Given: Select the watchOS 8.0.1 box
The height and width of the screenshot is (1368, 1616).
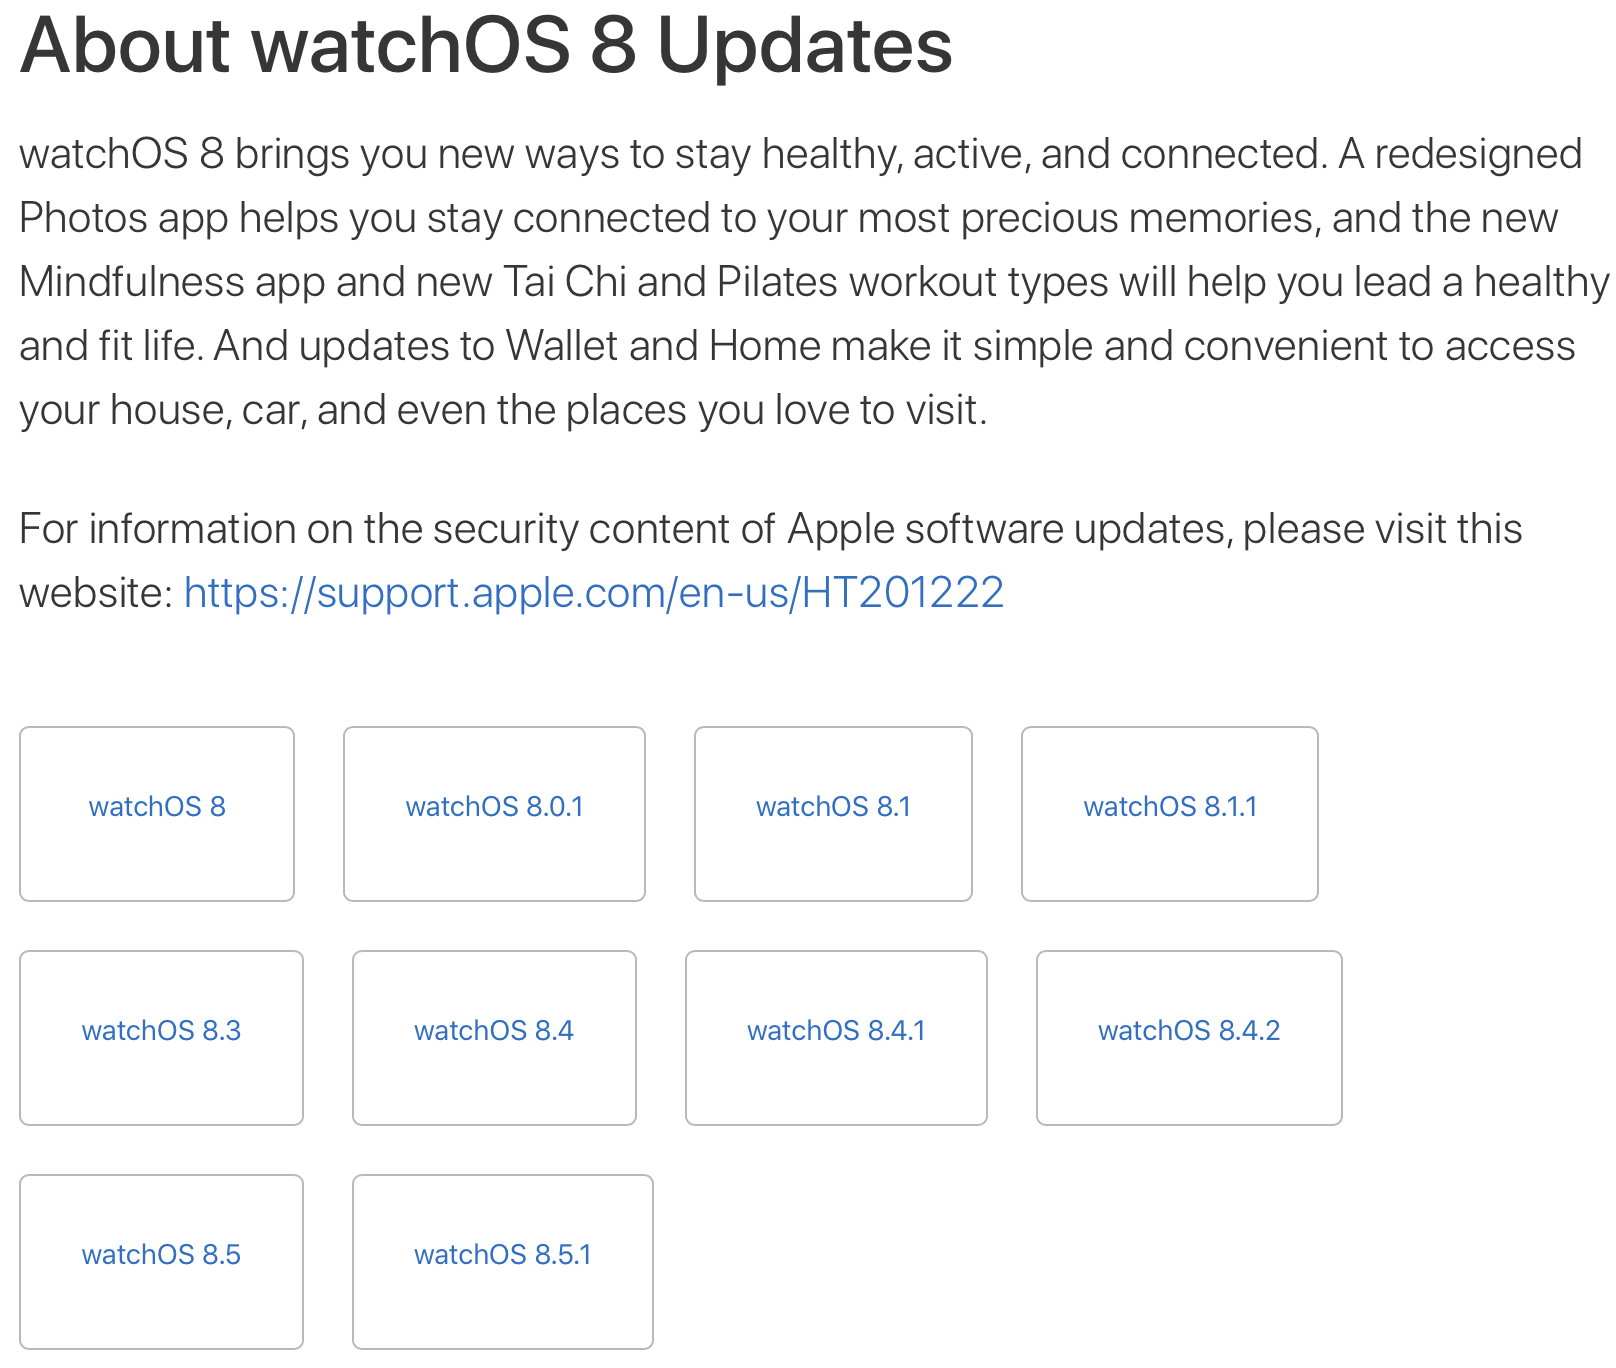Looking at the screenshot, I should 494,807.
